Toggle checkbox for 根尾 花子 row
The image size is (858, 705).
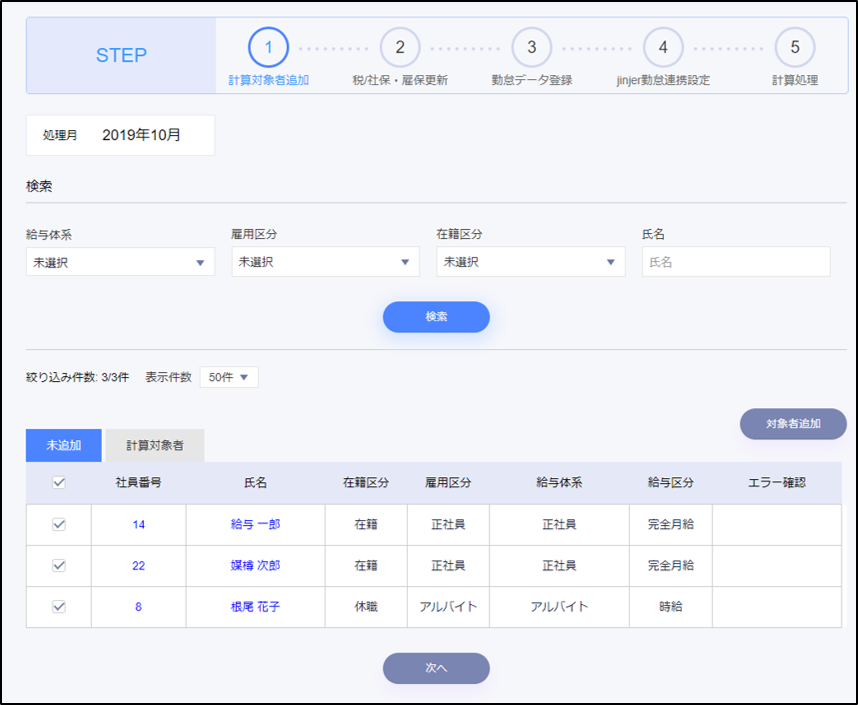coord(59,607)
